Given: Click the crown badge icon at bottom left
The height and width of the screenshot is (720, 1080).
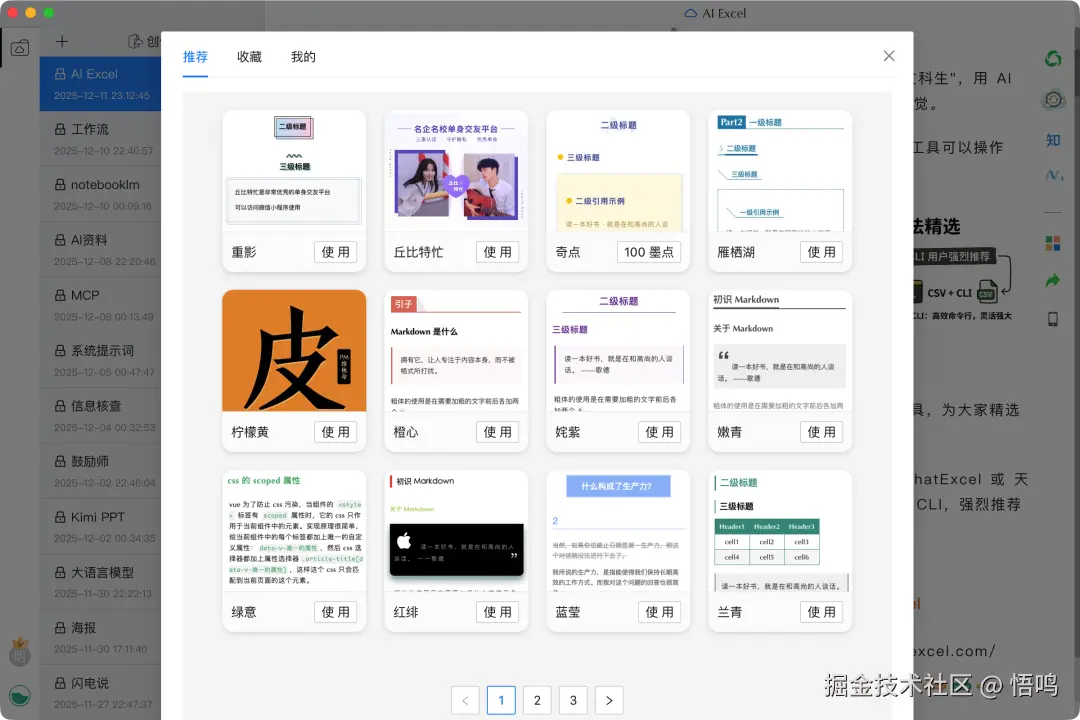Looking at the screenshot, I should pyautogui.click(x=20, y=653).
